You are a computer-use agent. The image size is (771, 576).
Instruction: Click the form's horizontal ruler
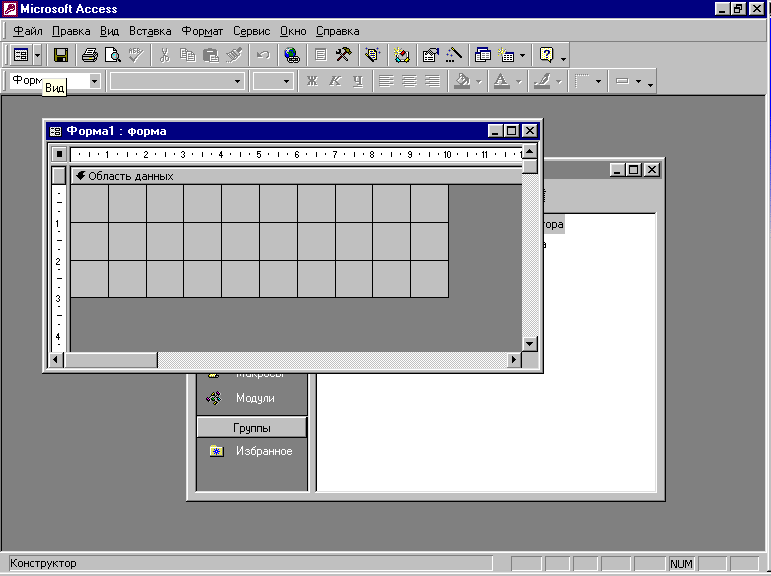(x=296, y=154)
